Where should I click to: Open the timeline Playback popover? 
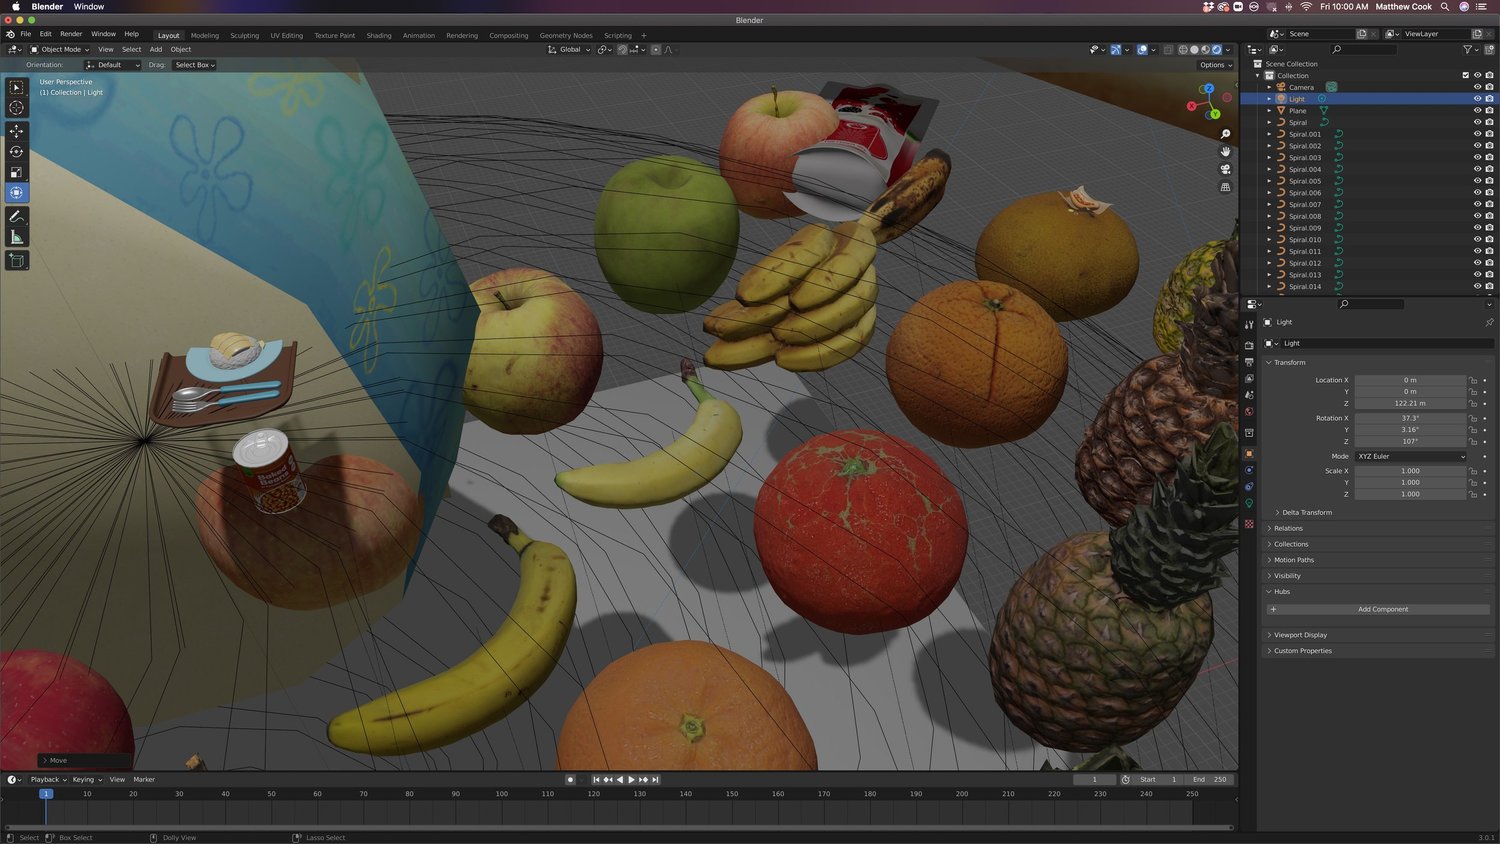pos(48,779)
